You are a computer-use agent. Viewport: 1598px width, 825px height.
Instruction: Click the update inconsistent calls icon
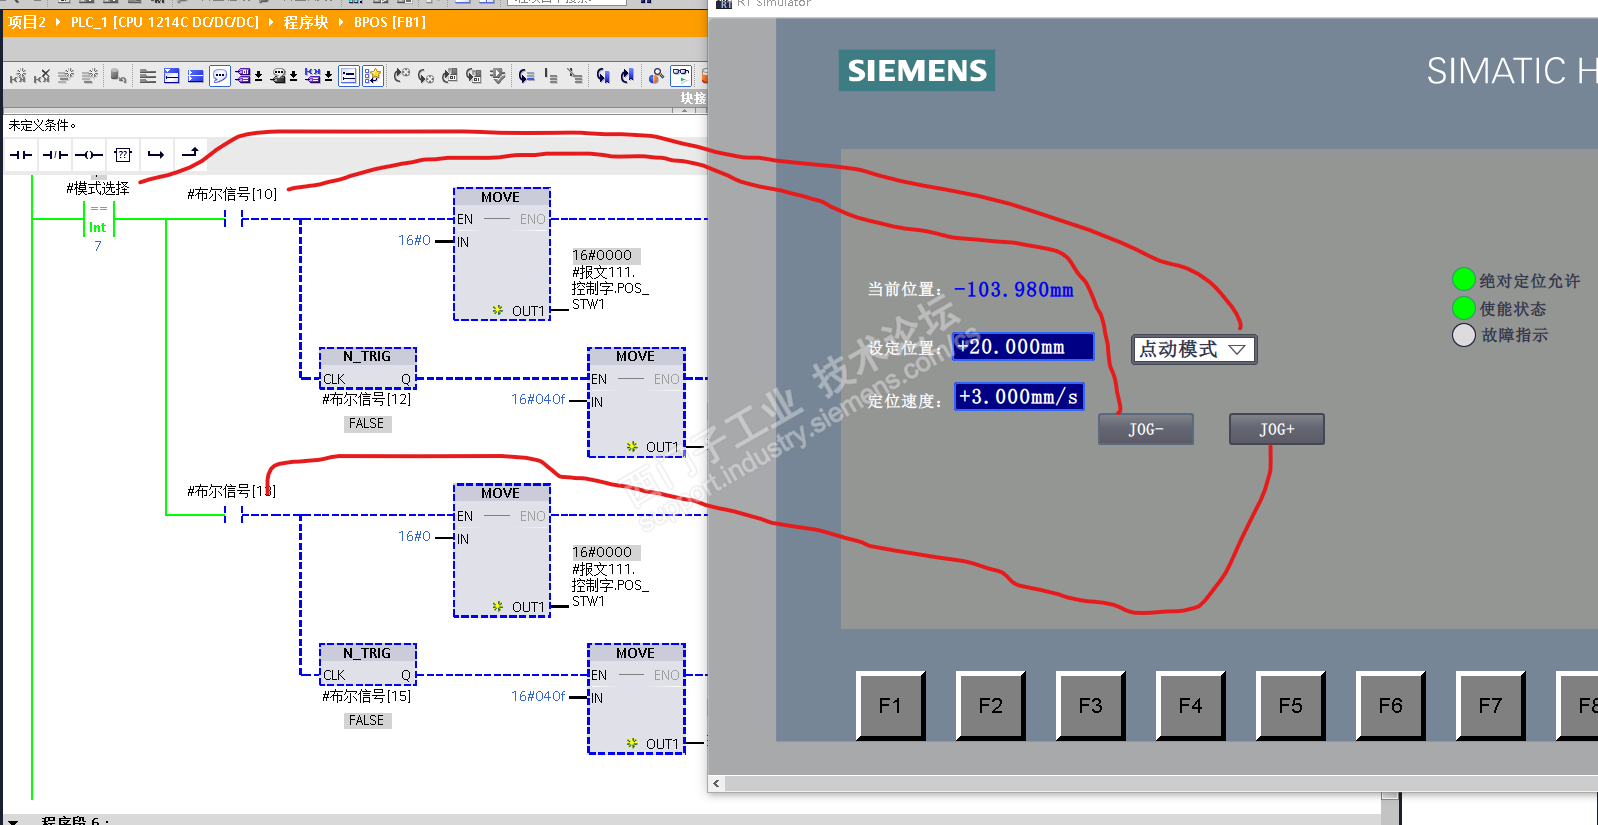coord(474,76)
